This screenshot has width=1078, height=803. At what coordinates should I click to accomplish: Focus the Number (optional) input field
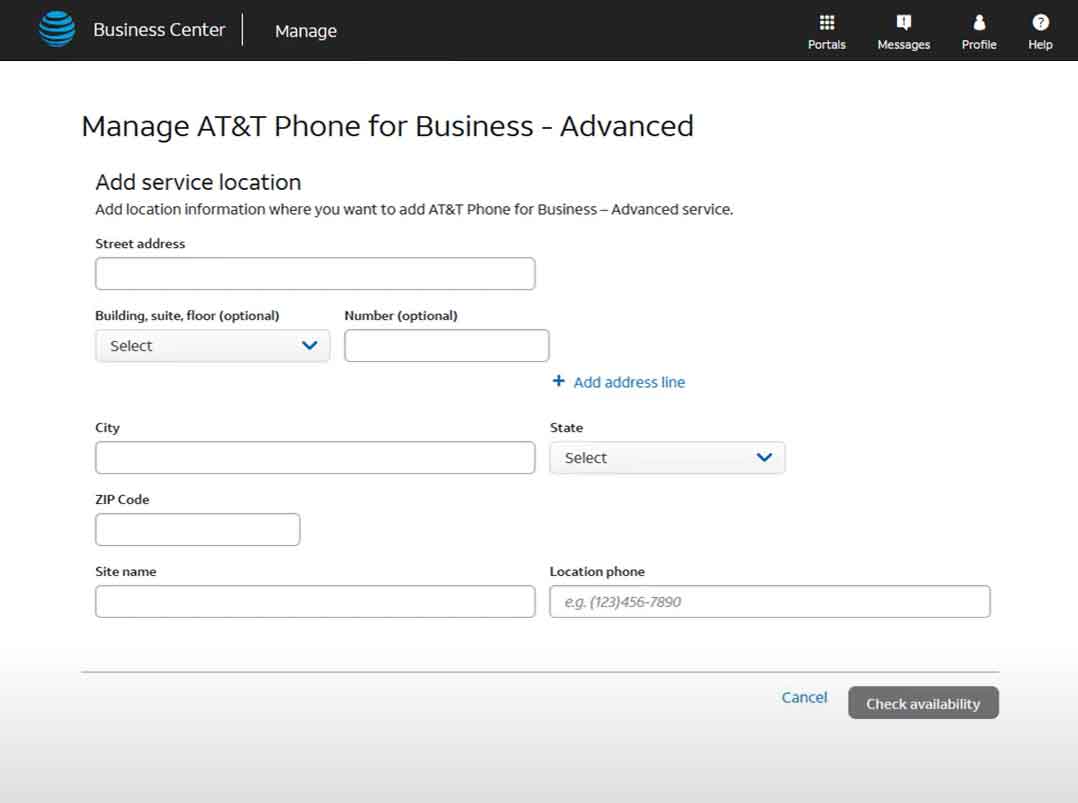pos(447,345)
